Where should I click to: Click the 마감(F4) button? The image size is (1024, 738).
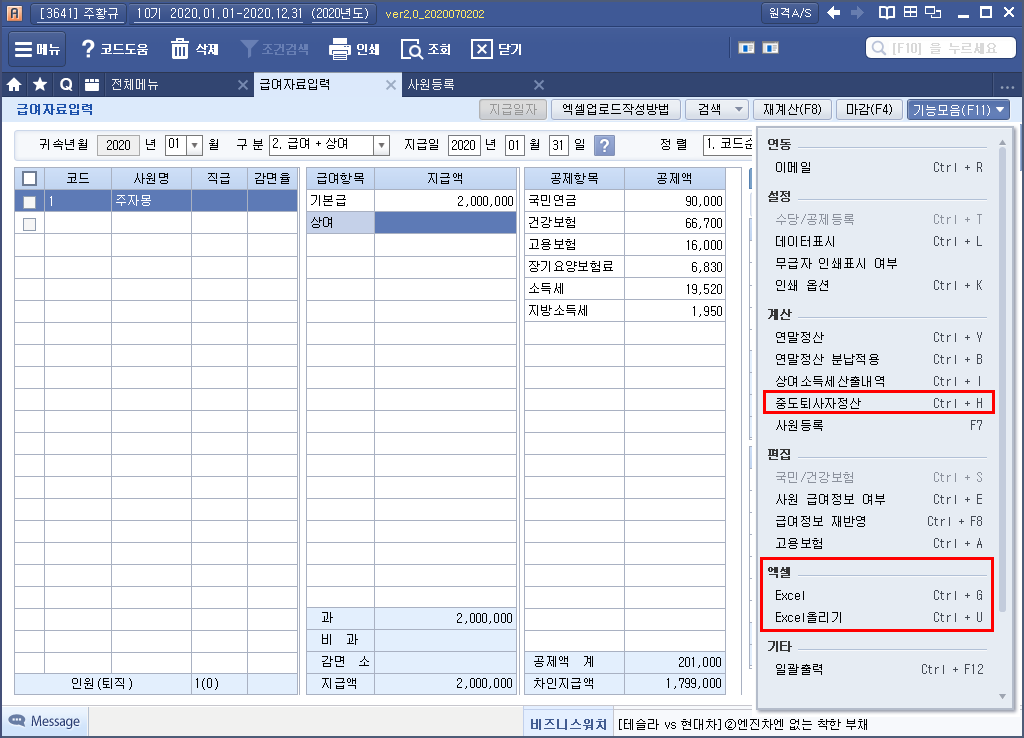[x=869, y=110]
